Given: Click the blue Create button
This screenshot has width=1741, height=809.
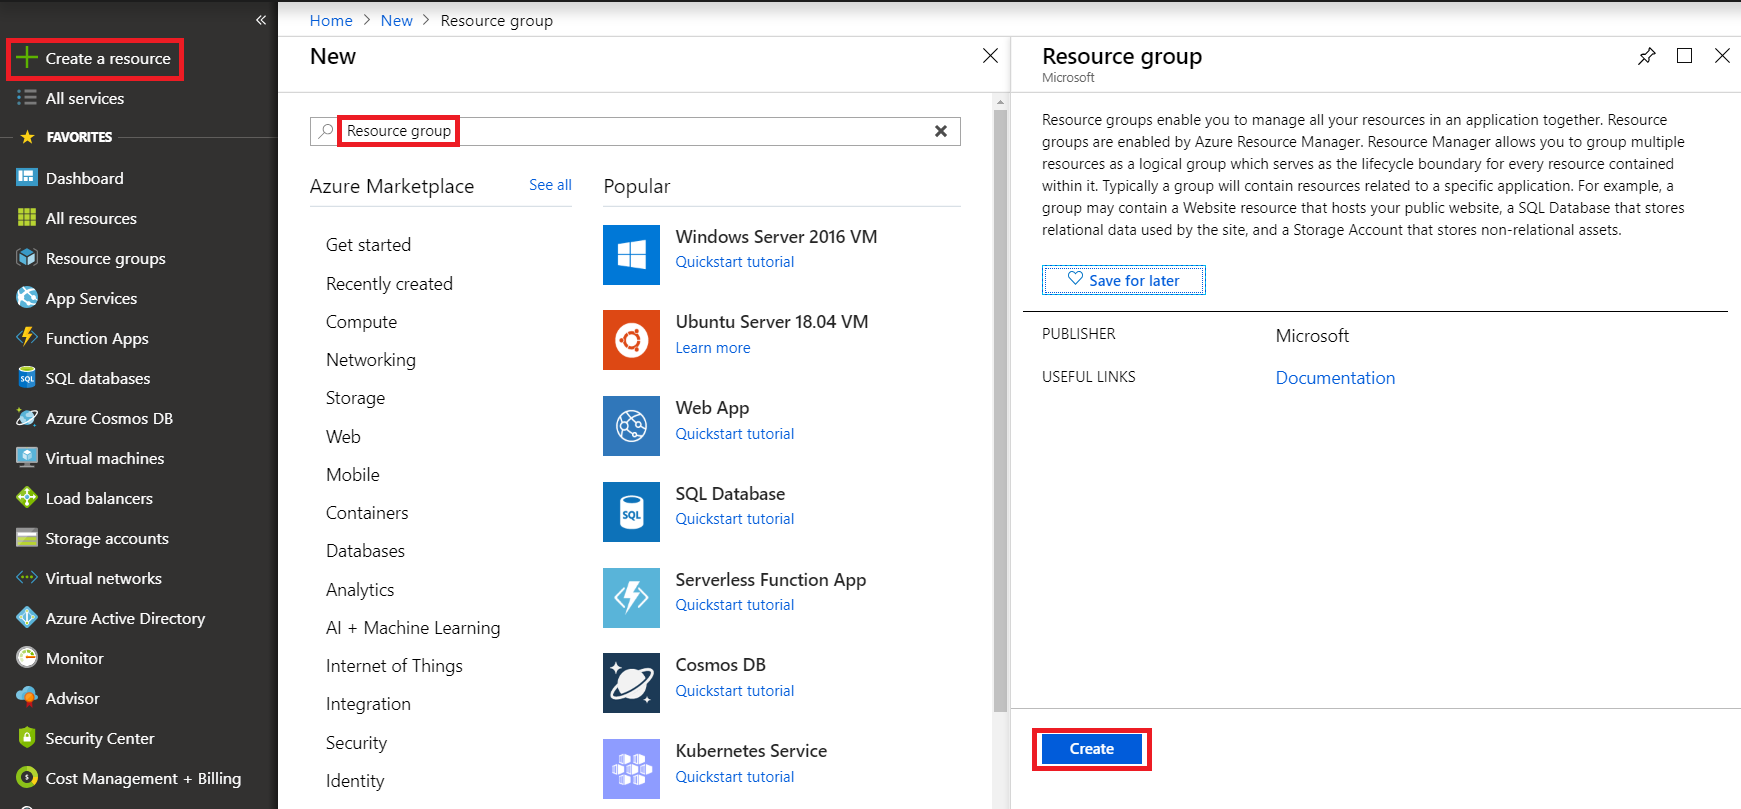Looking at the screenshot, I should click(1092, 749).
